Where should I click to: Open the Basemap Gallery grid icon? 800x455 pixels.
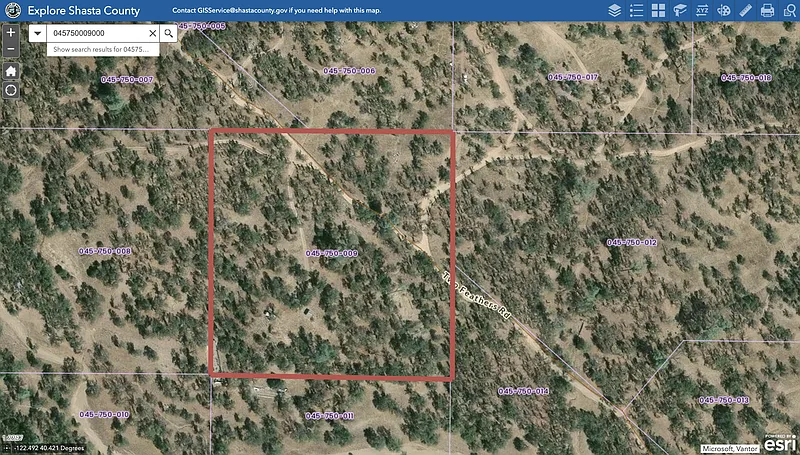pyautogui.click(x=658, y=10)
